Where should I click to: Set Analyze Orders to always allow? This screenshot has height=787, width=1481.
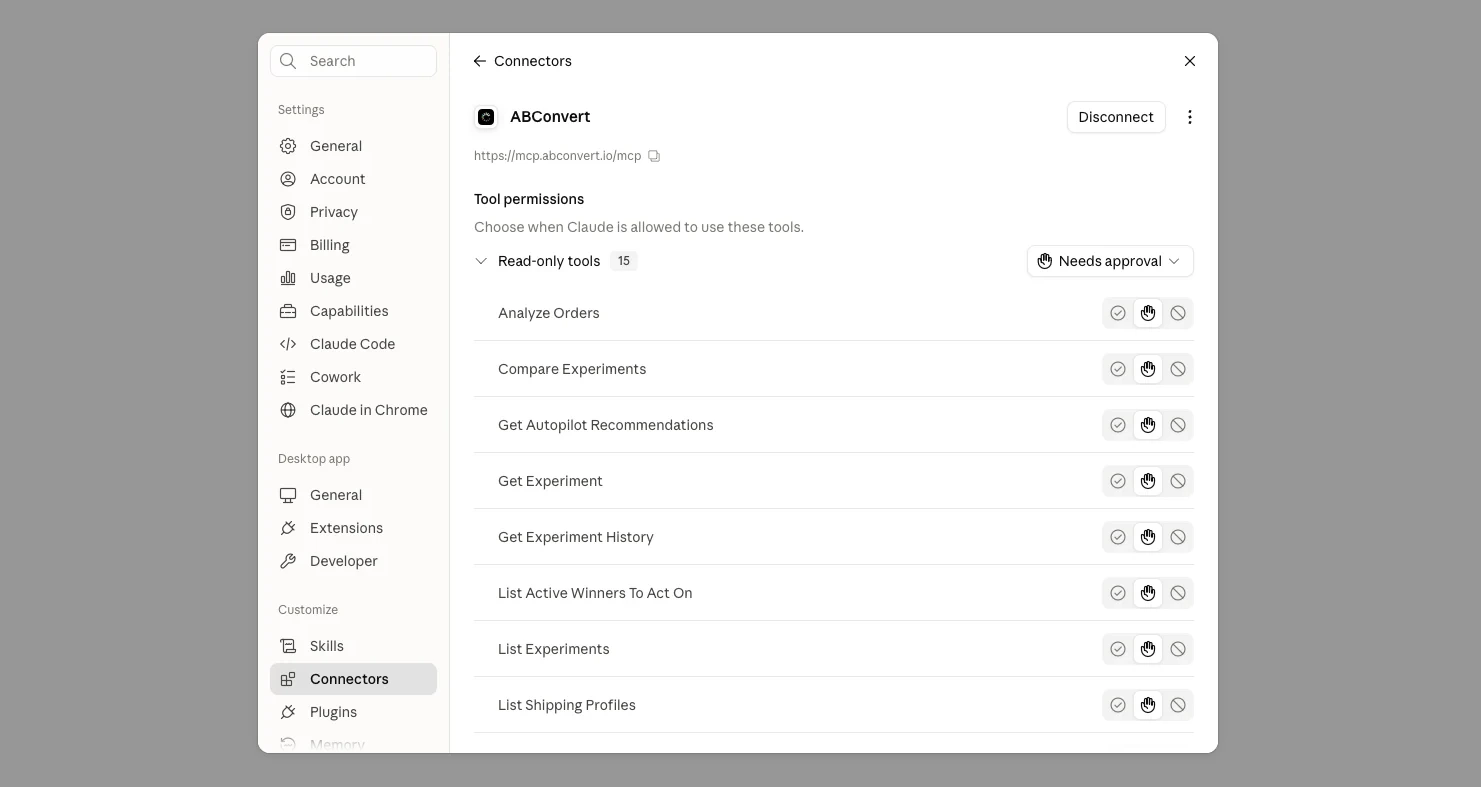coord(1118,313)
